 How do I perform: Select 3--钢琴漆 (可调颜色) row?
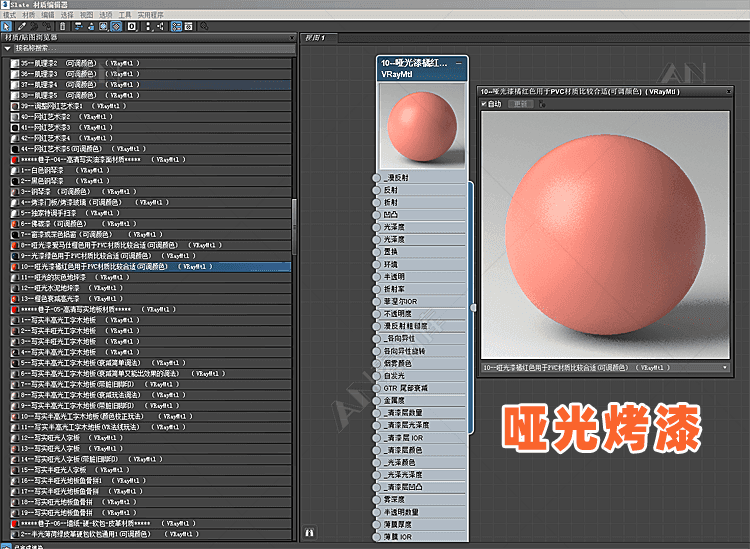pyautogui.click(x=151, y=192)
